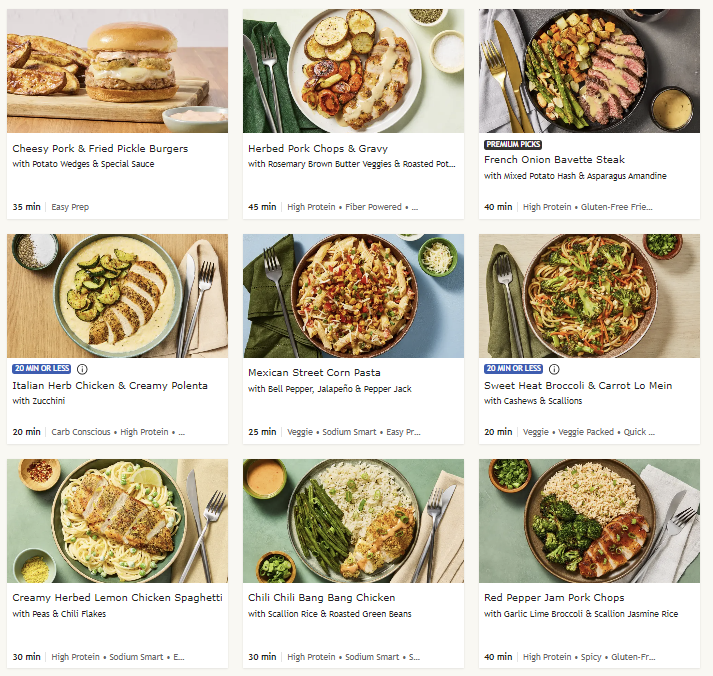
Task: Open the Herbed Pork Chops & Gravy image
Action: pyautogui.click(x=353, y=71)
